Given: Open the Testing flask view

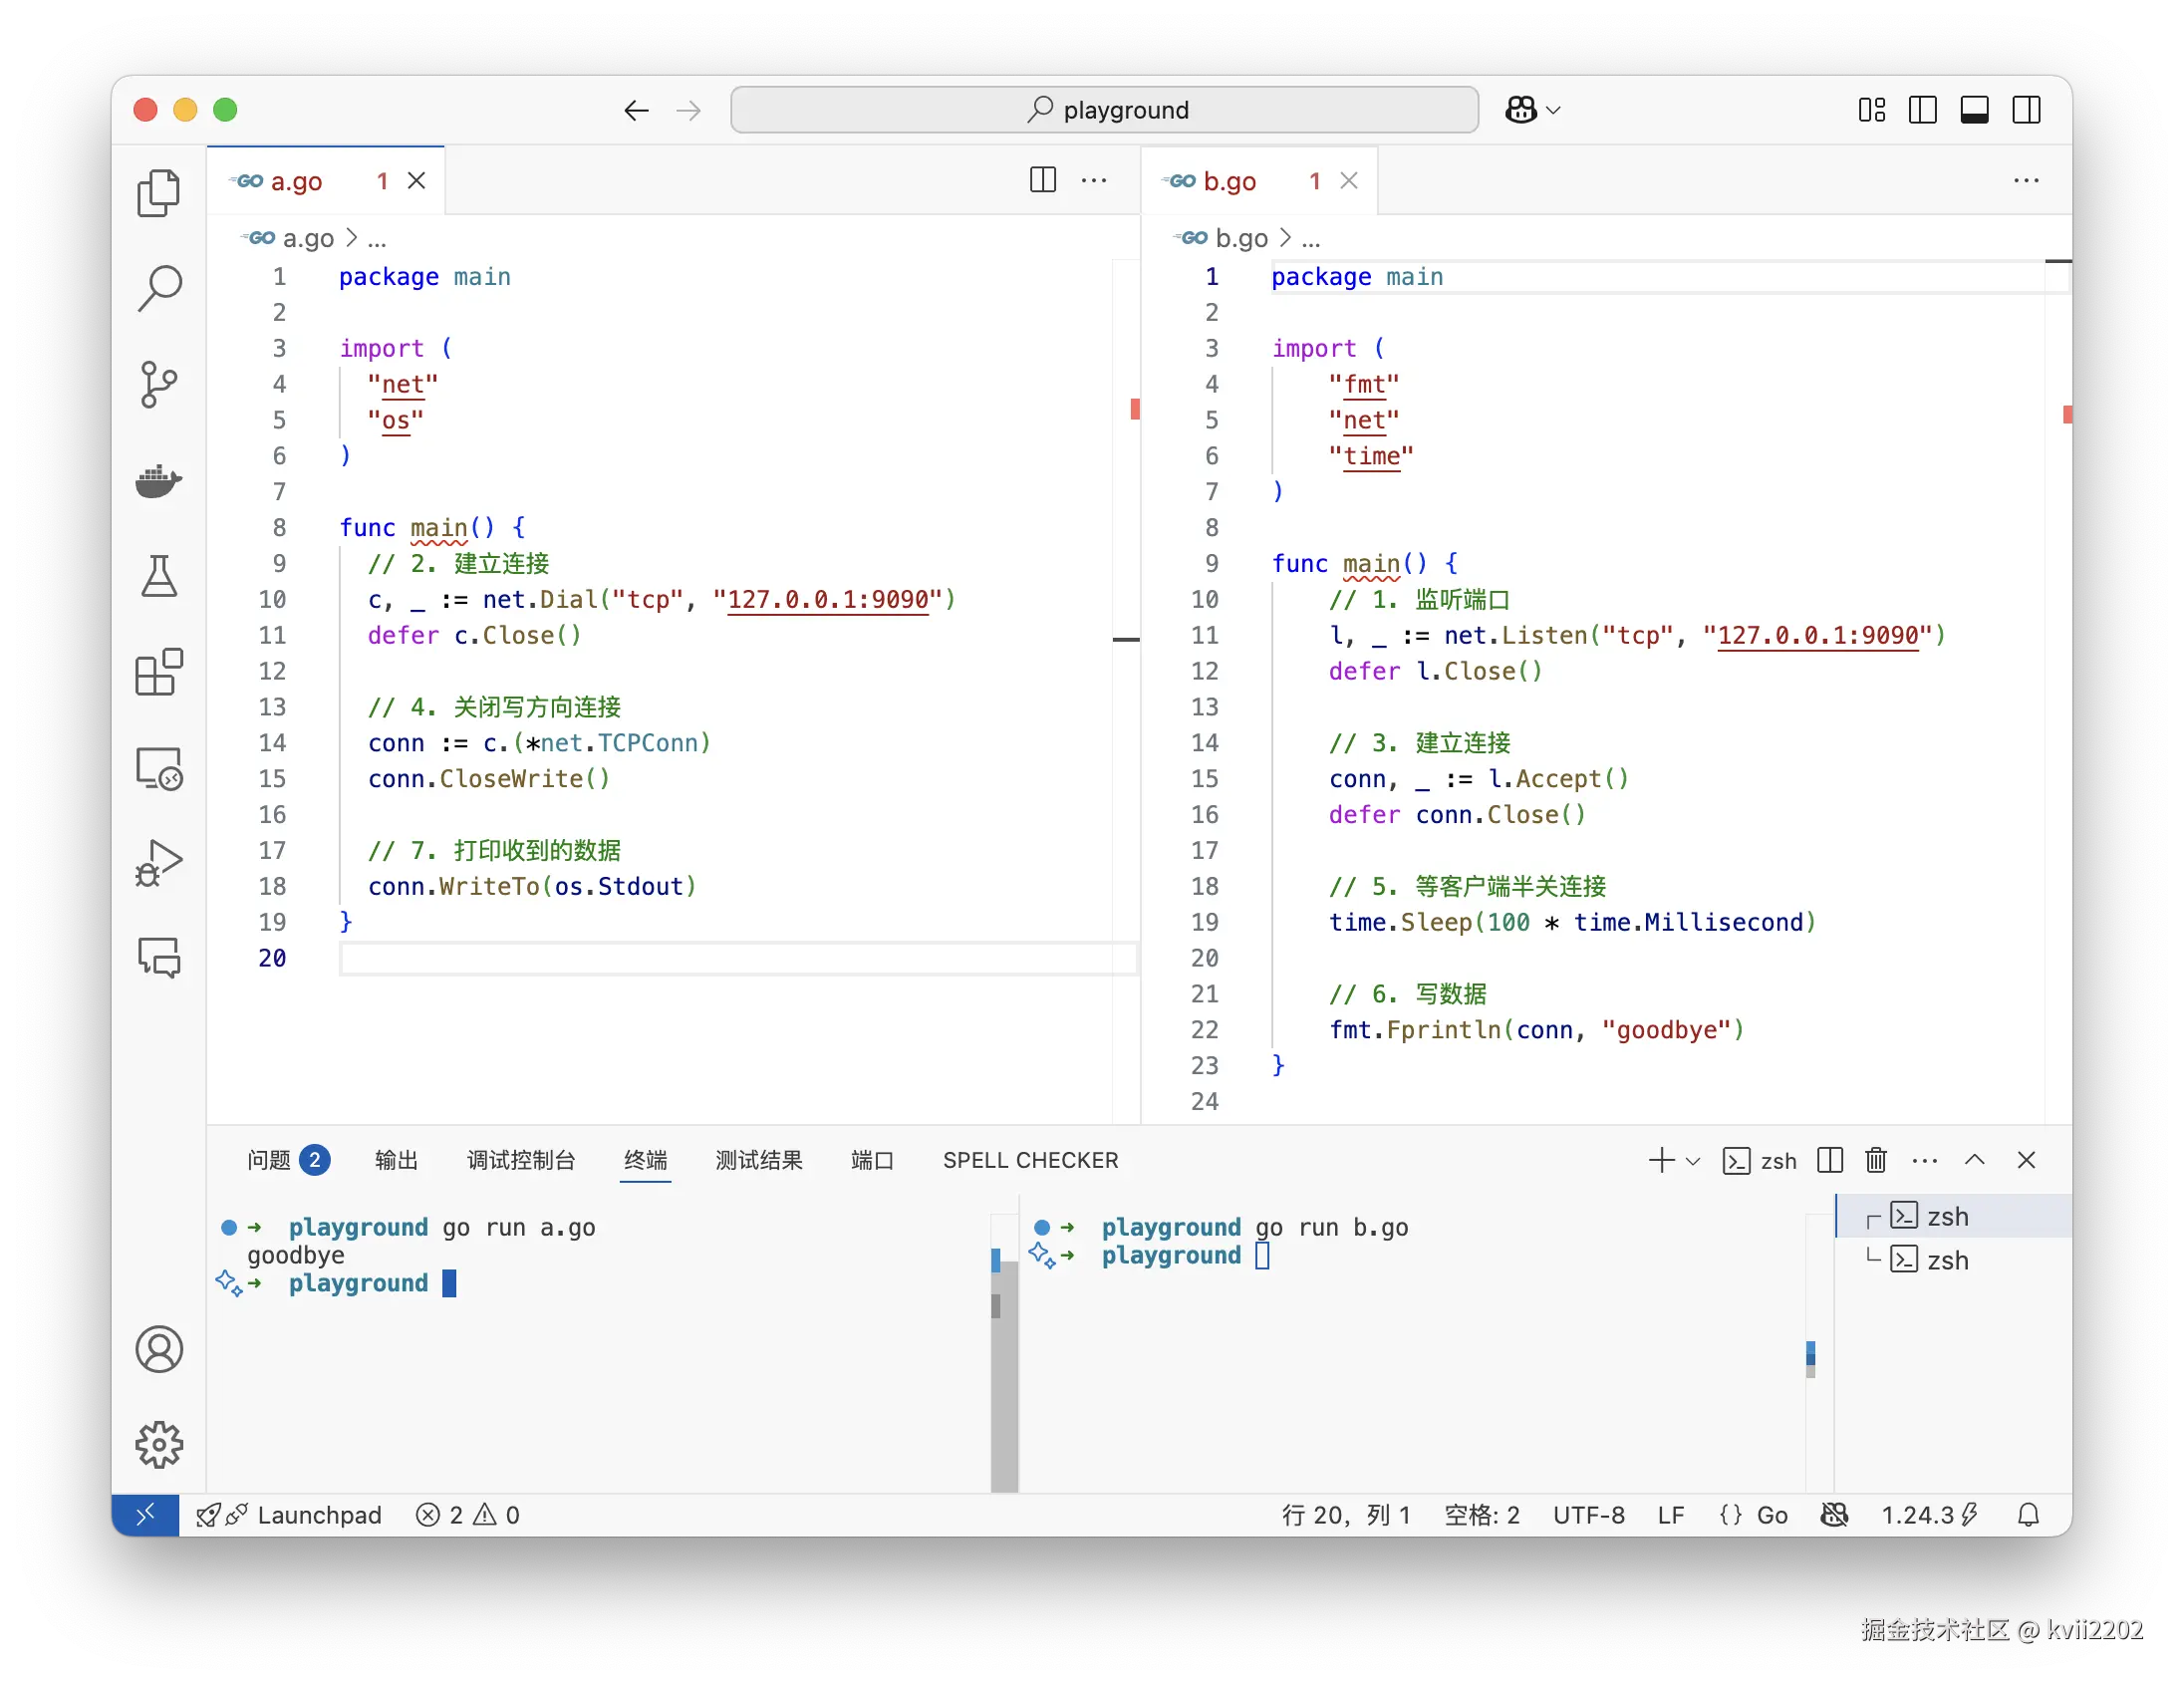Looking at the screenshot, I should (159, 576).
